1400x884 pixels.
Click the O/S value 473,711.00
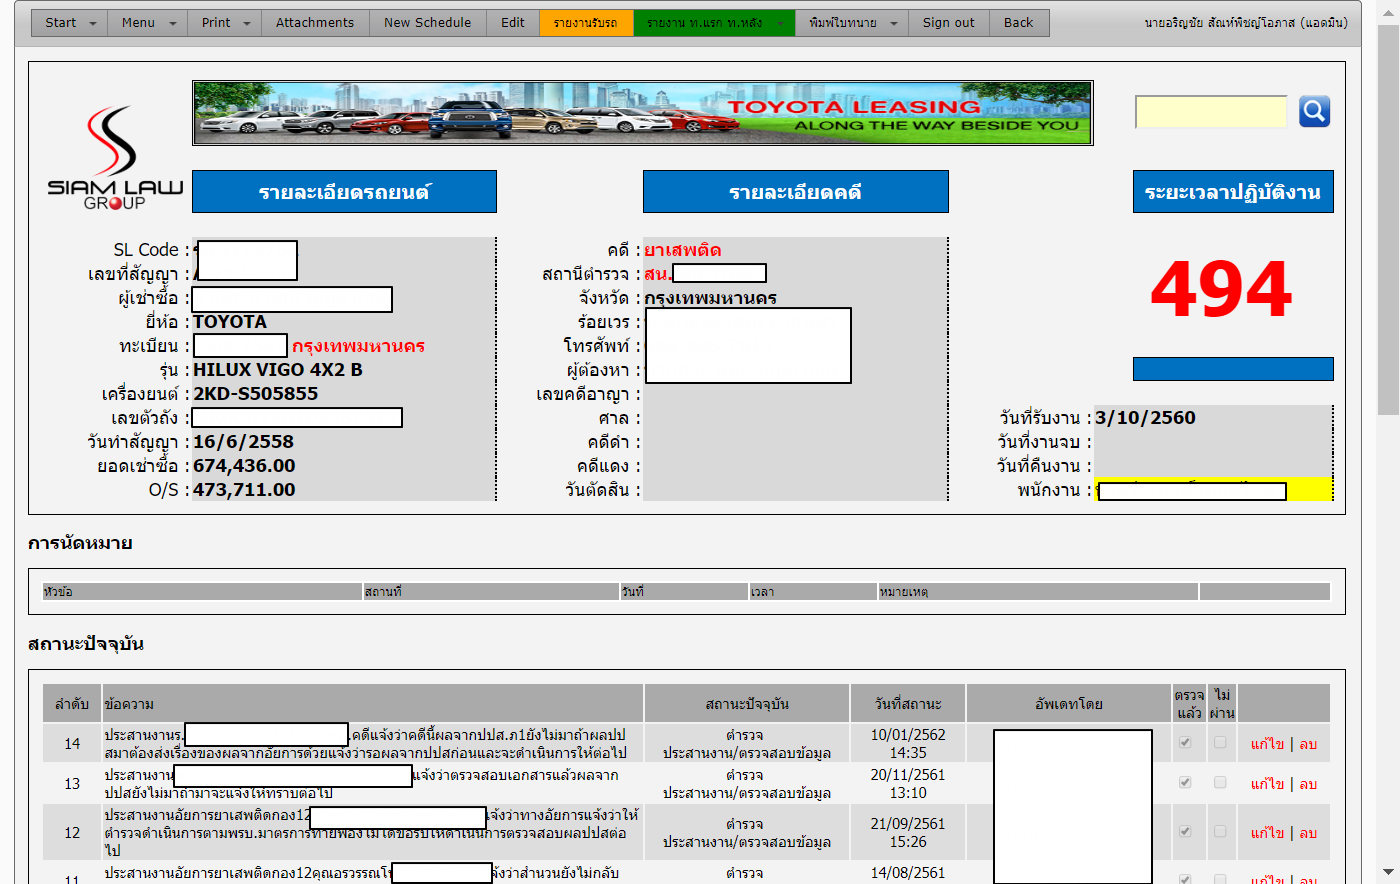coord(244,490)
